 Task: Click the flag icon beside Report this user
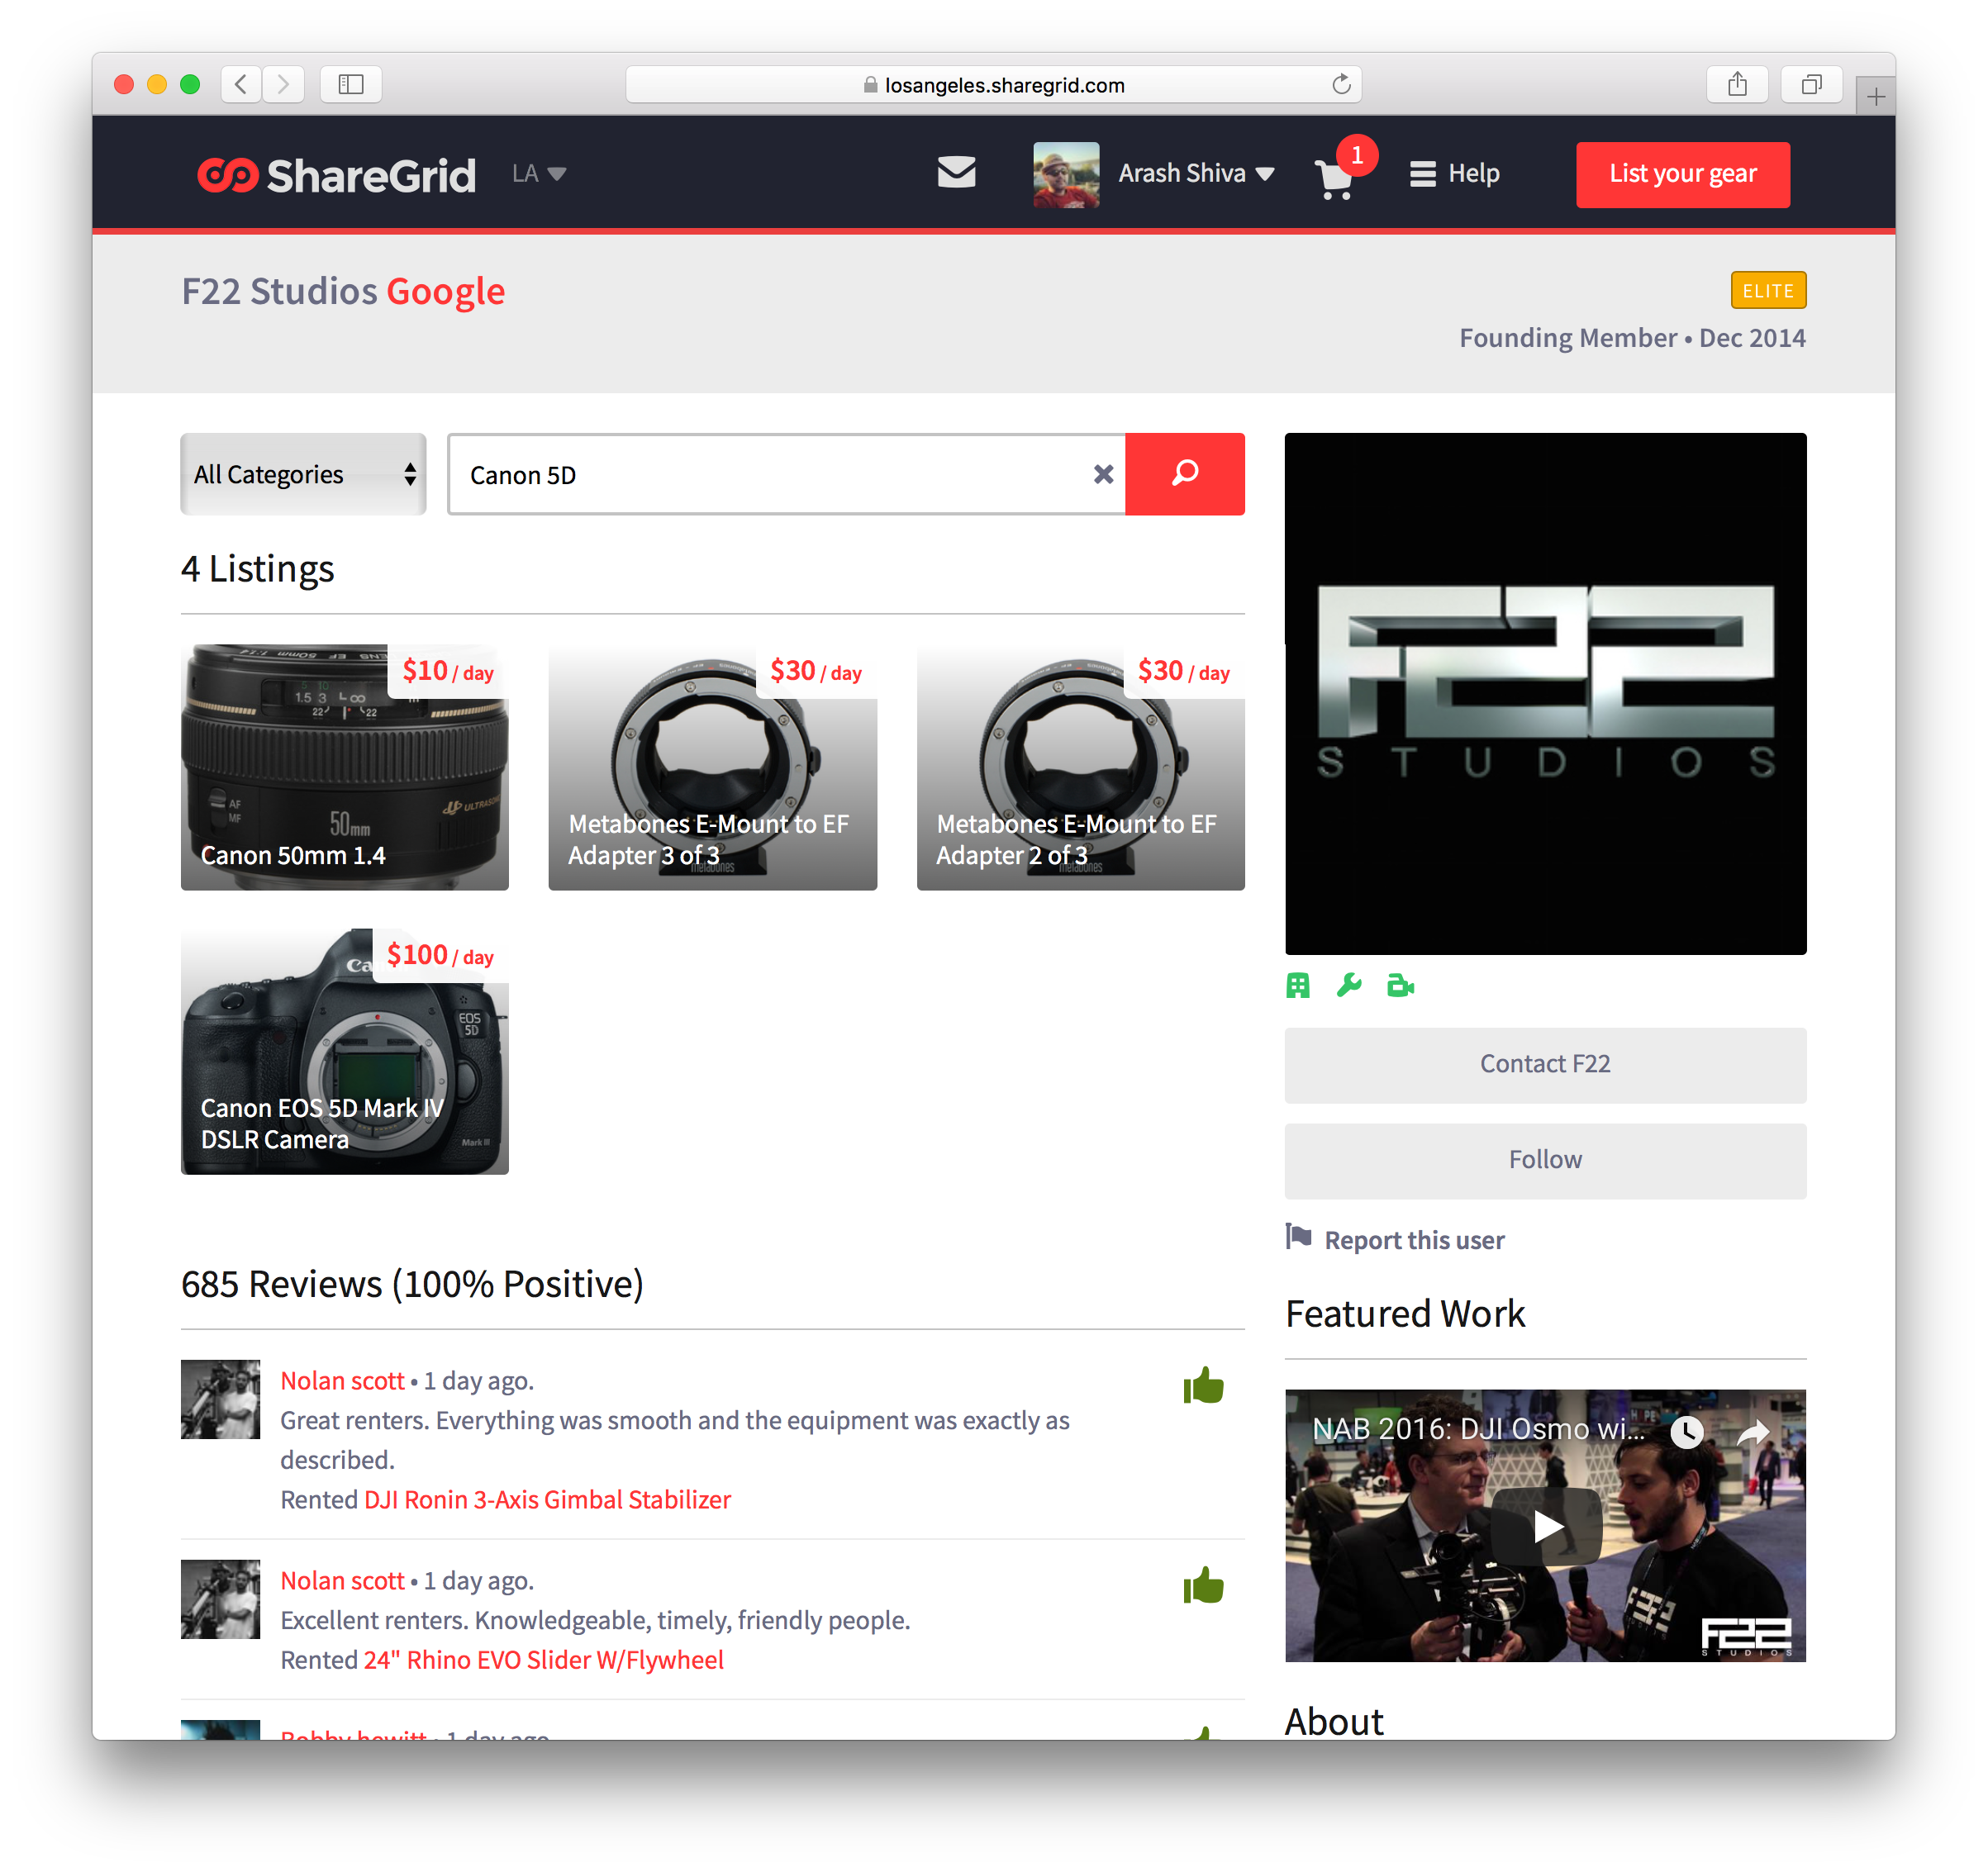tap(1298, 1237)
